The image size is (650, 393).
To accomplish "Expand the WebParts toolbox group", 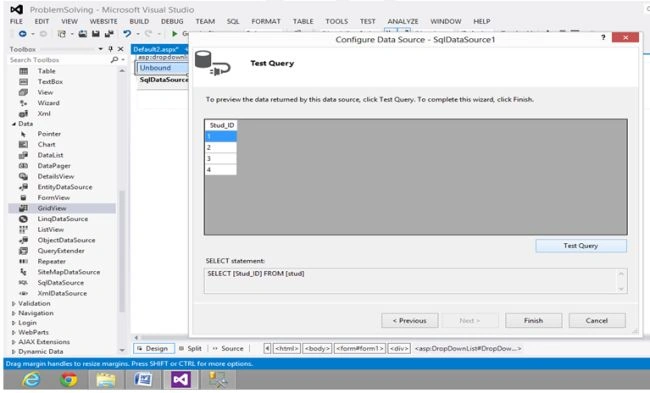I will pos(14,332).
